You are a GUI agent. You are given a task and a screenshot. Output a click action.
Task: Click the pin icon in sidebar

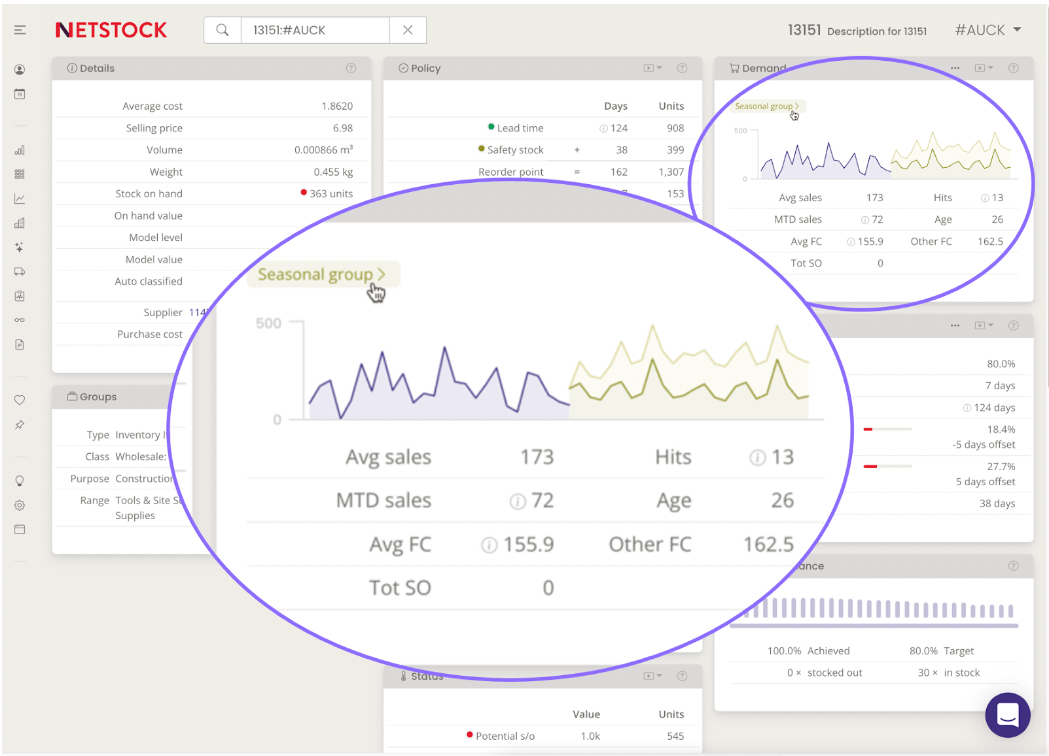click(20, 425)
